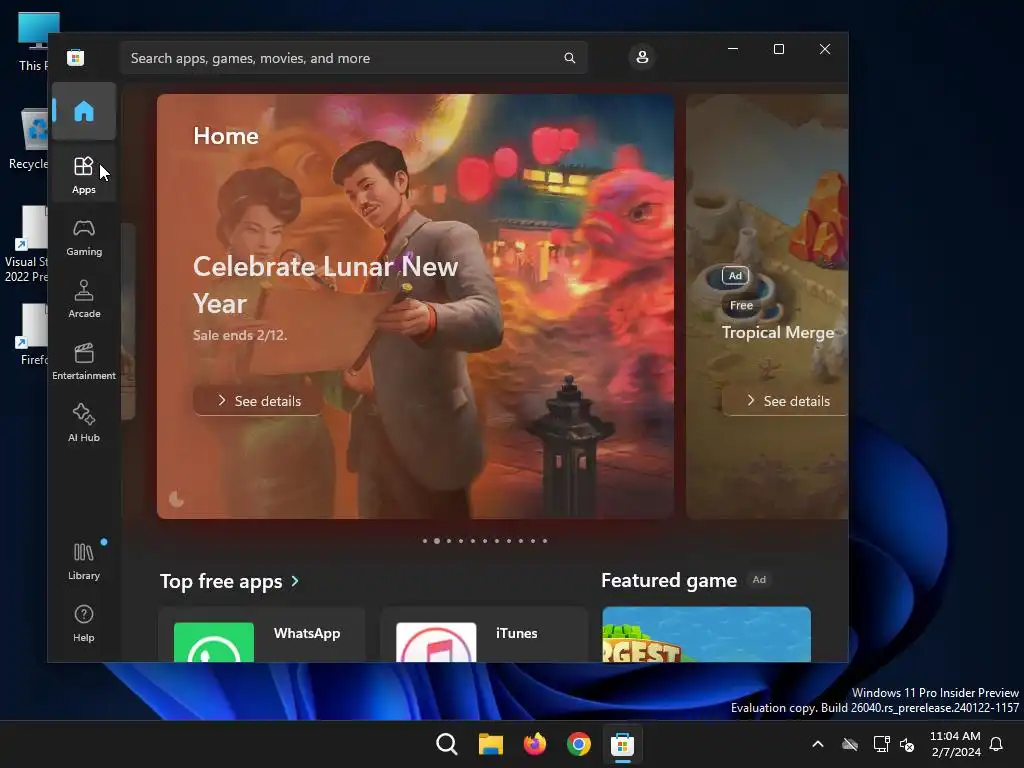1024x768 pixels.
Task: Click the Top free apps heading
Action: pyautogui.click(x=221, y=581)
